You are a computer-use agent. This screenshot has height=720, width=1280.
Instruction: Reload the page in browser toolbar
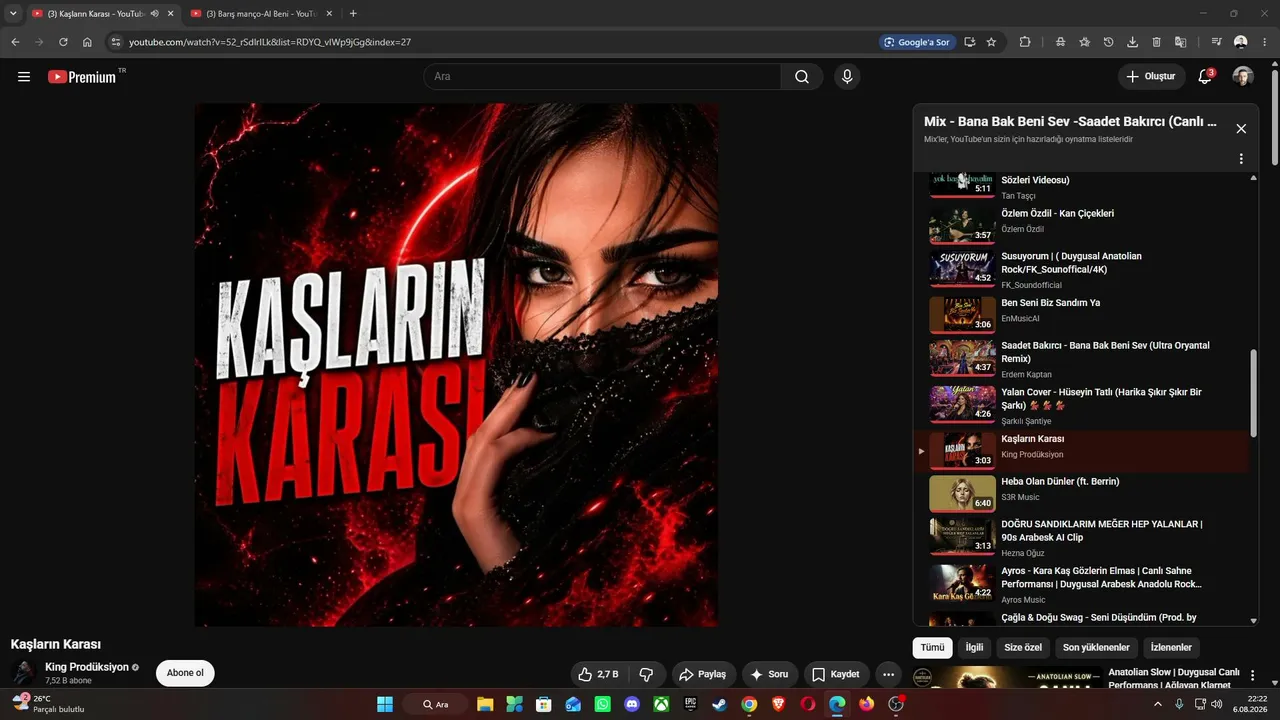point(63,42)
